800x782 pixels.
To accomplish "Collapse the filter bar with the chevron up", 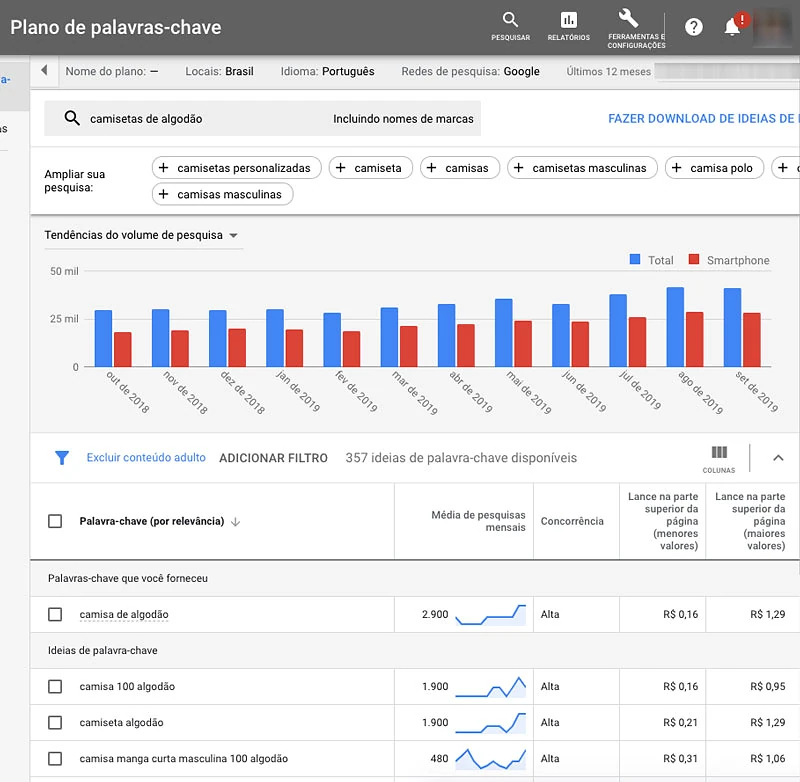I will tap(778, 458).
